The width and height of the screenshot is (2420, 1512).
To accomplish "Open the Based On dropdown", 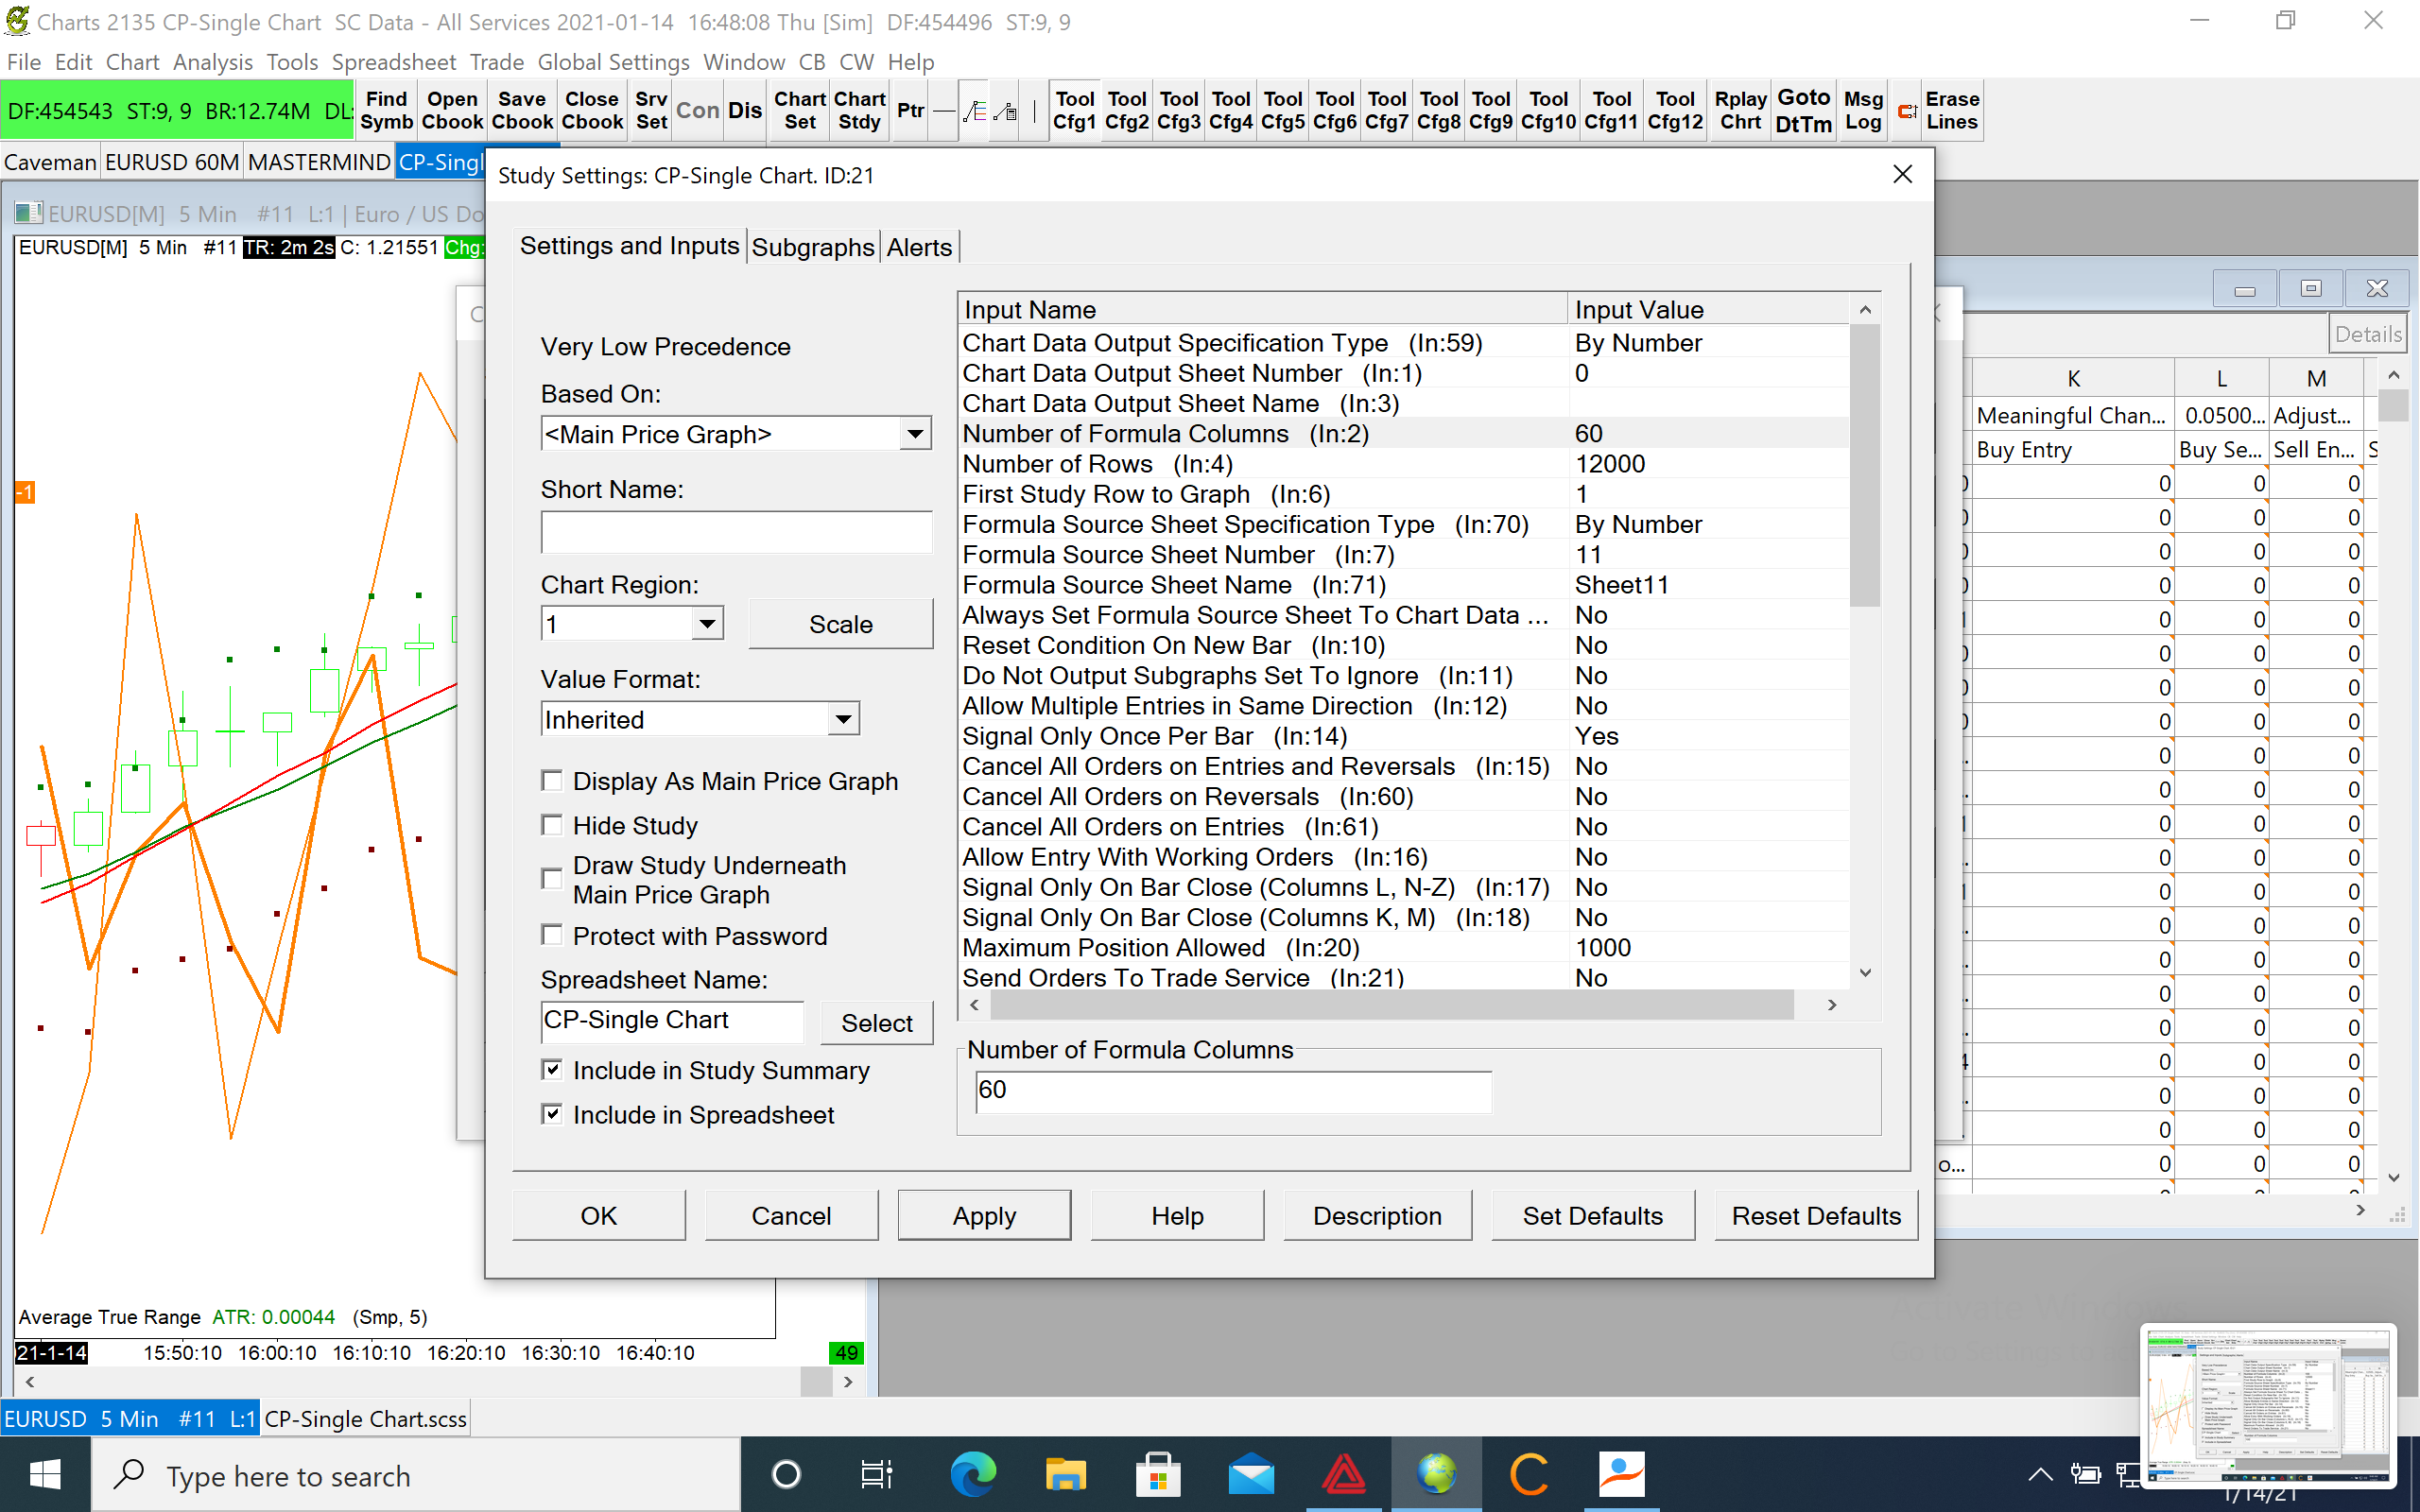I will [914, 434].
